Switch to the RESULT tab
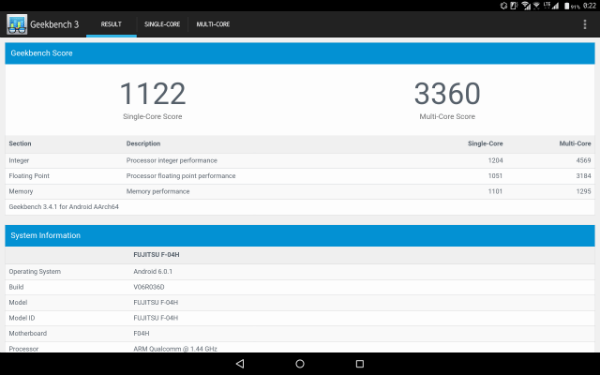Image resolution: width=600 pixels, height=375 pixels. click(x=111, y=24)
